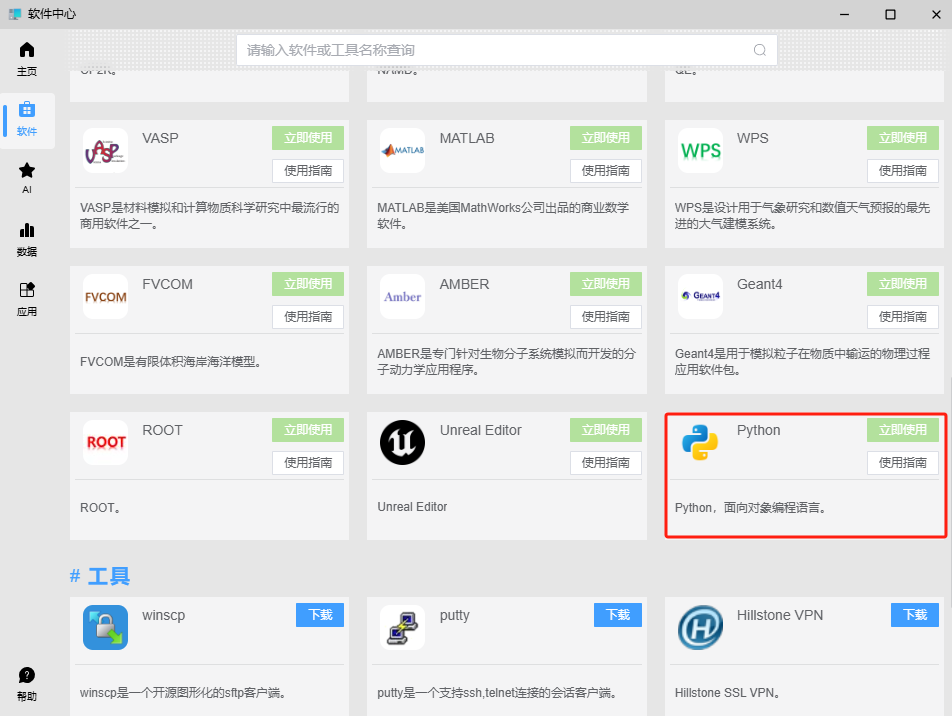Launch Geant4 with 立即使用

[903, 284]
